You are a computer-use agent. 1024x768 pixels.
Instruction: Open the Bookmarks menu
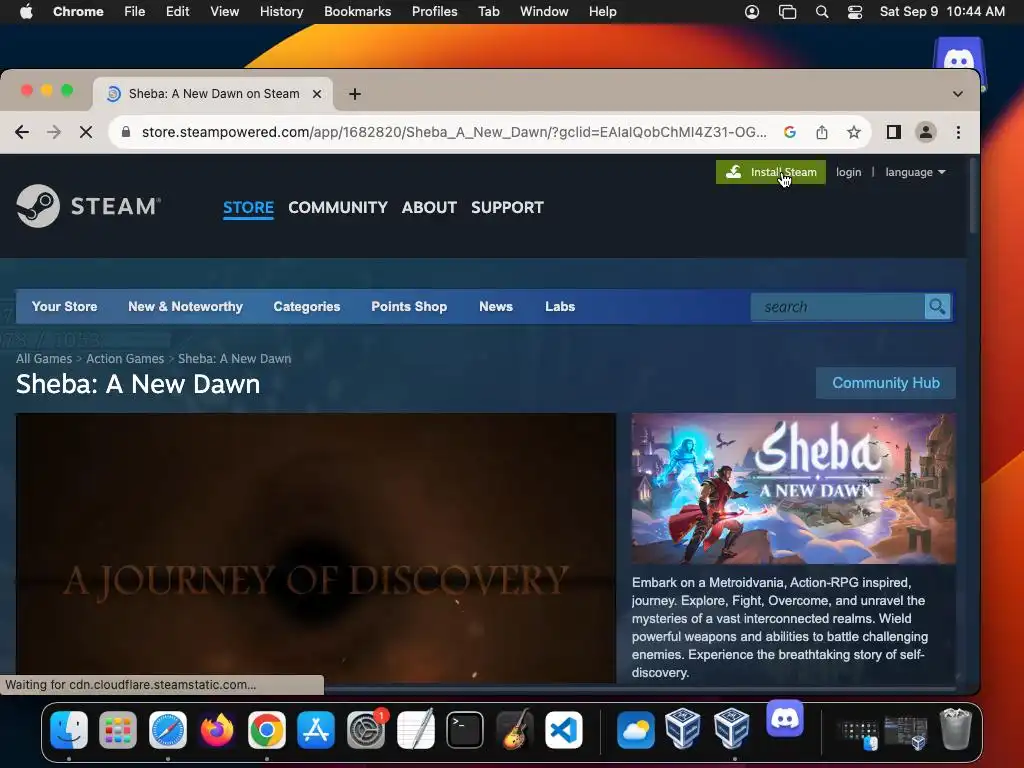point(358,12)
